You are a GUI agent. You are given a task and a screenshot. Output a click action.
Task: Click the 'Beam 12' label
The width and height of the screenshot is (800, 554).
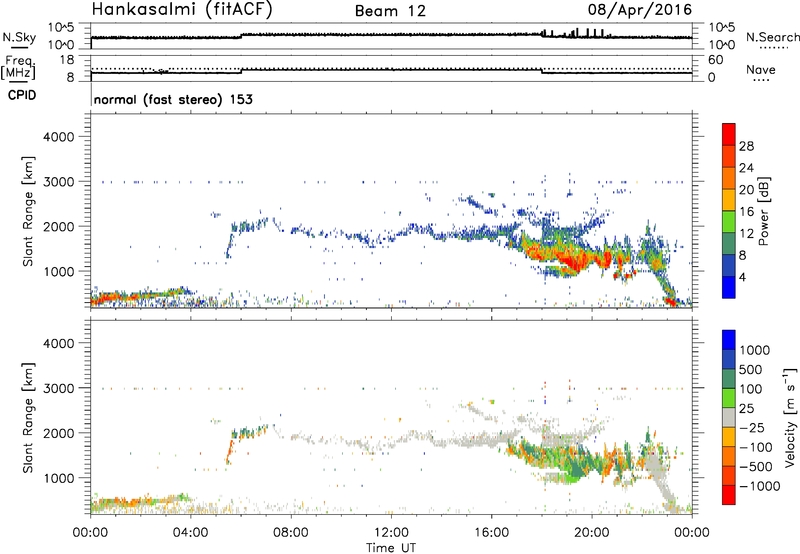pos(390,11)
